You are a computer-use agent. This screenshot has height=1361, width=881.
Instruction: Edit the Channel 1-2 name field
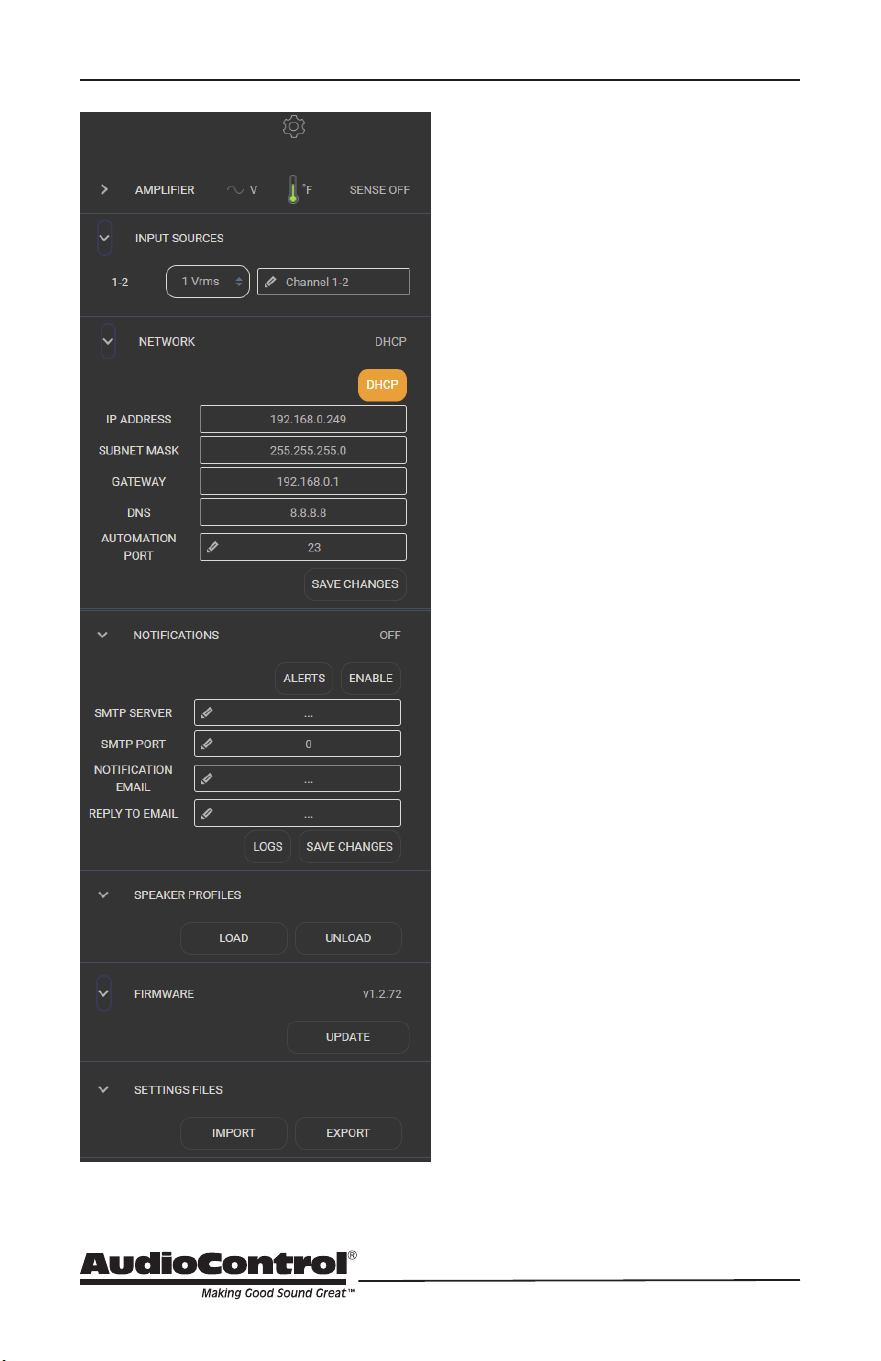point(333,282)
